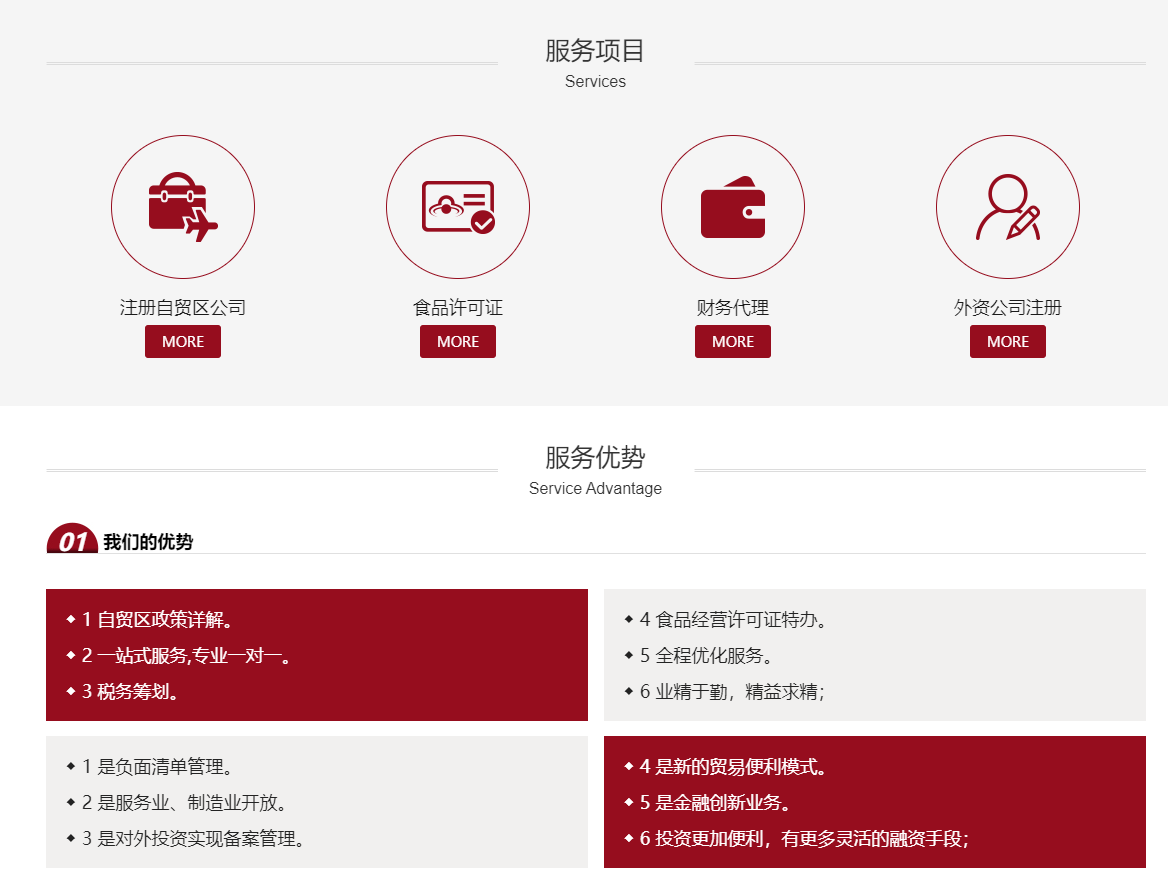Select the wallet icon for 财务代理
Viewport: 1168px width, 884px height.
point(733,207)
